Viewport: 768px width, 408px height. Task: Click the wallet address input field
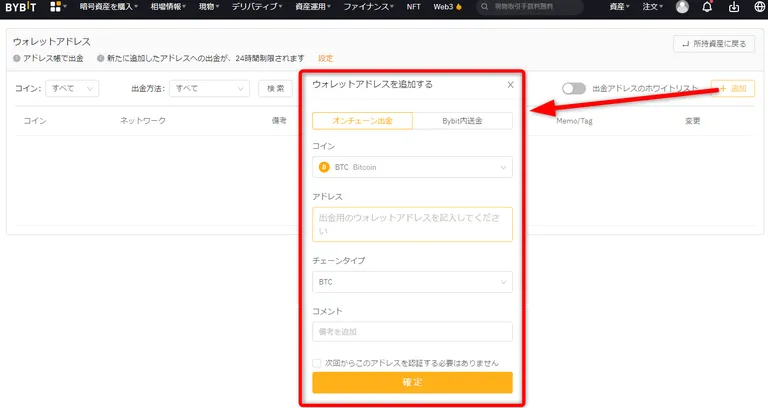[412, 224]
